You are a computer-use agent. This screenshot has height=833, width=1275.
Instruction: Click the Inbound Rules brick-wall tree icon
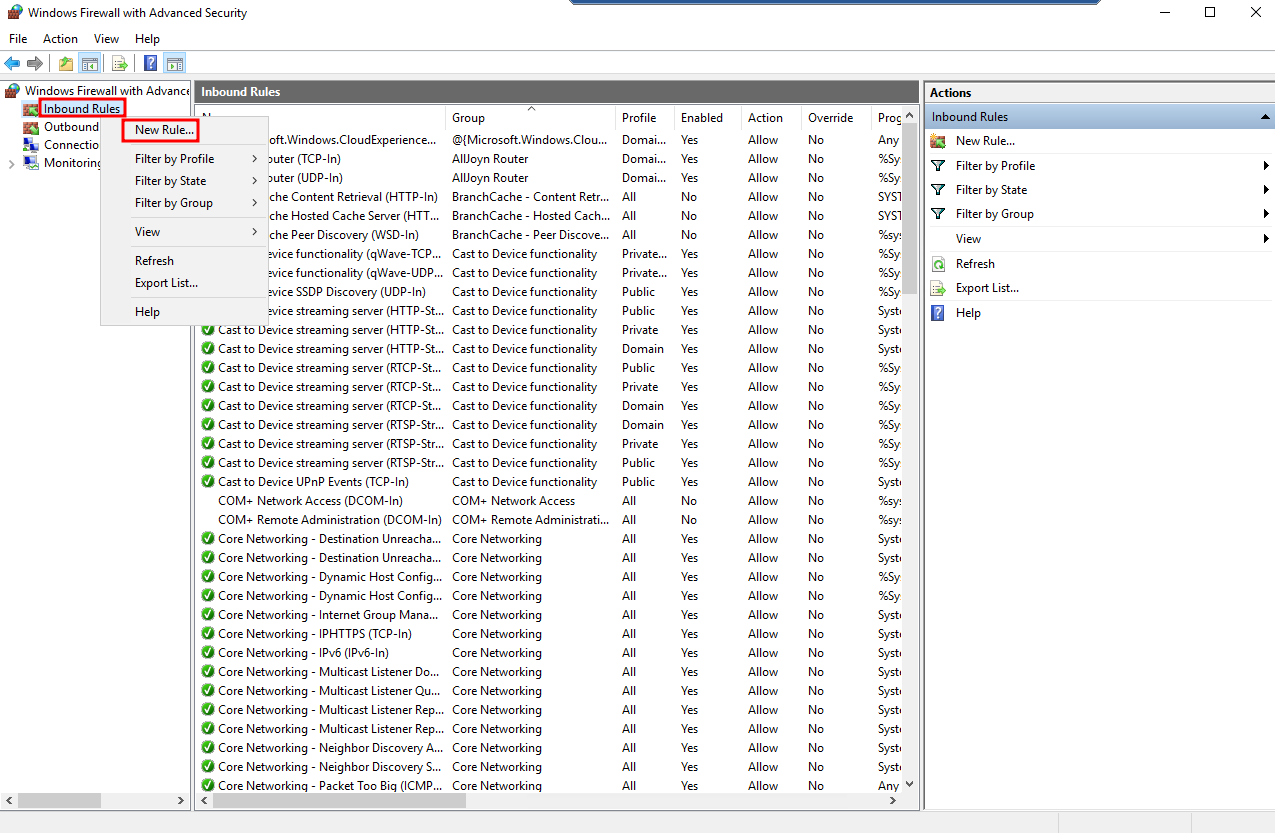31,109
